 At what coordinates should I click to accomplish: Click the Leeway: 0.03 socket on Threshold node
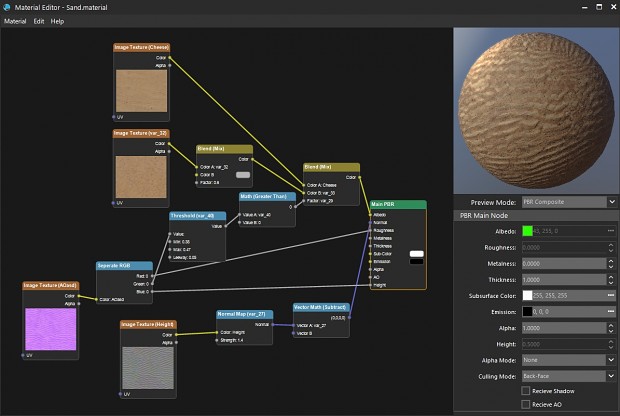tap(170, 257)
